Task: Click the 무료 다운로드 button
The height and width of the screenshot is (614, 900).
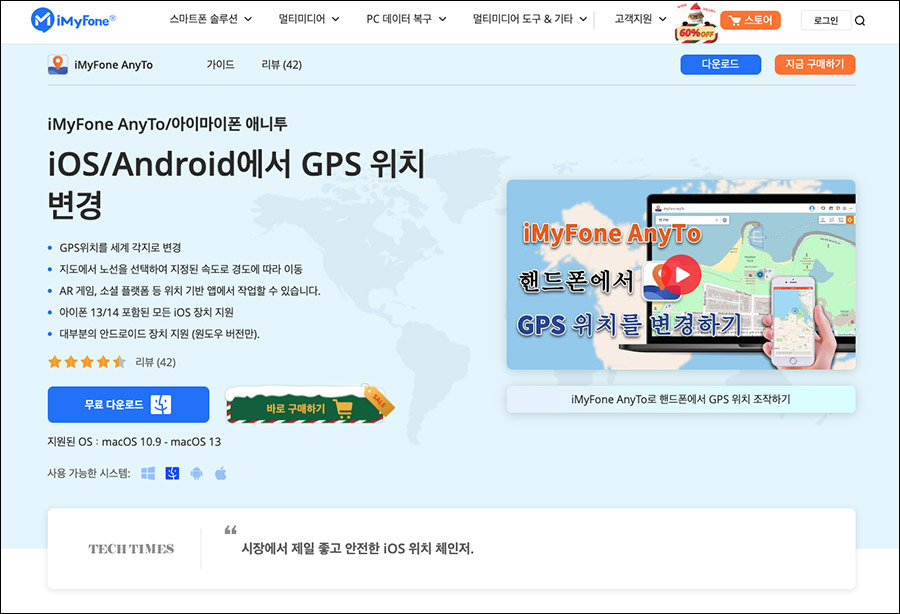Action: pyautogui.click(x=128, y=405)
